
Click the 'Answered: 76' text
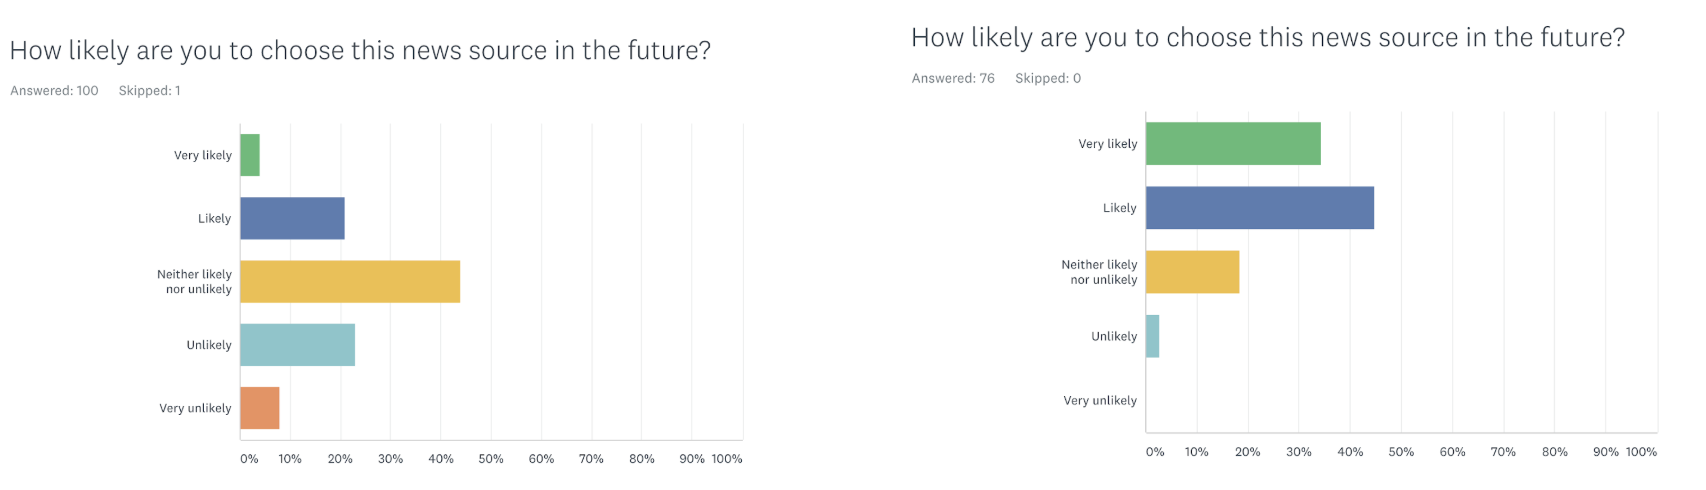click(x=953, y=78)
